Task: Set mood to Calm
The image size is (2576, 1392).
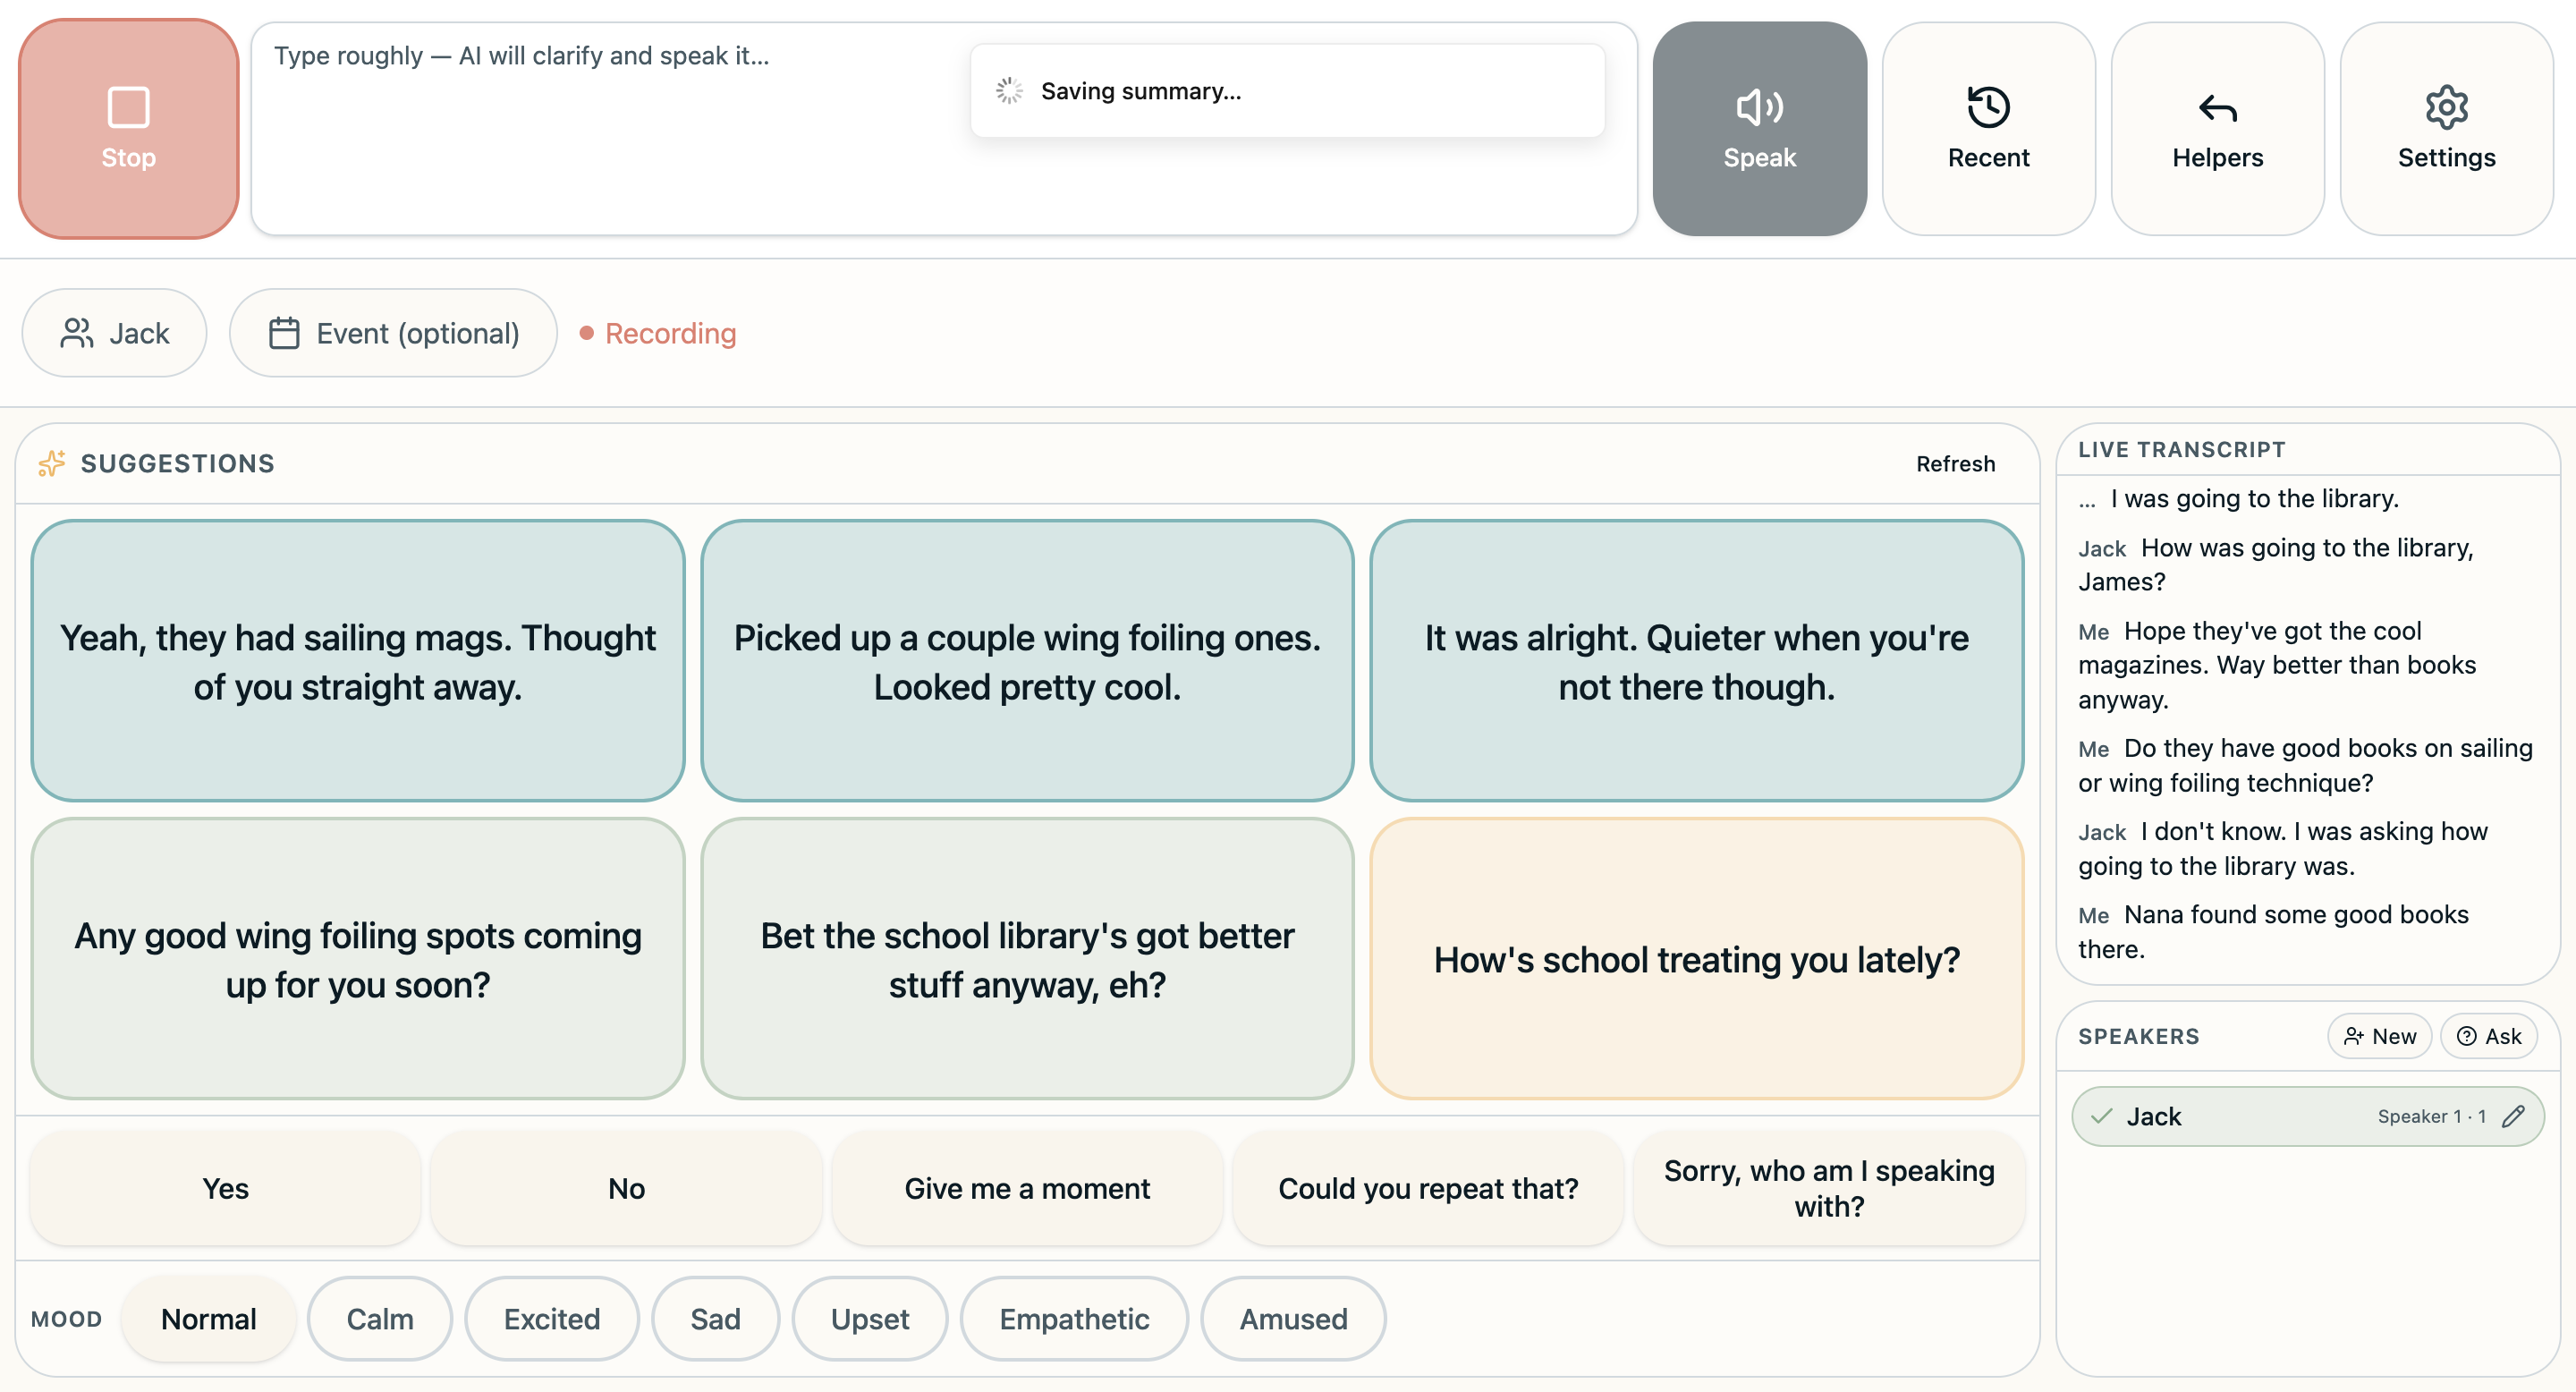Action: click(380, 1318)
